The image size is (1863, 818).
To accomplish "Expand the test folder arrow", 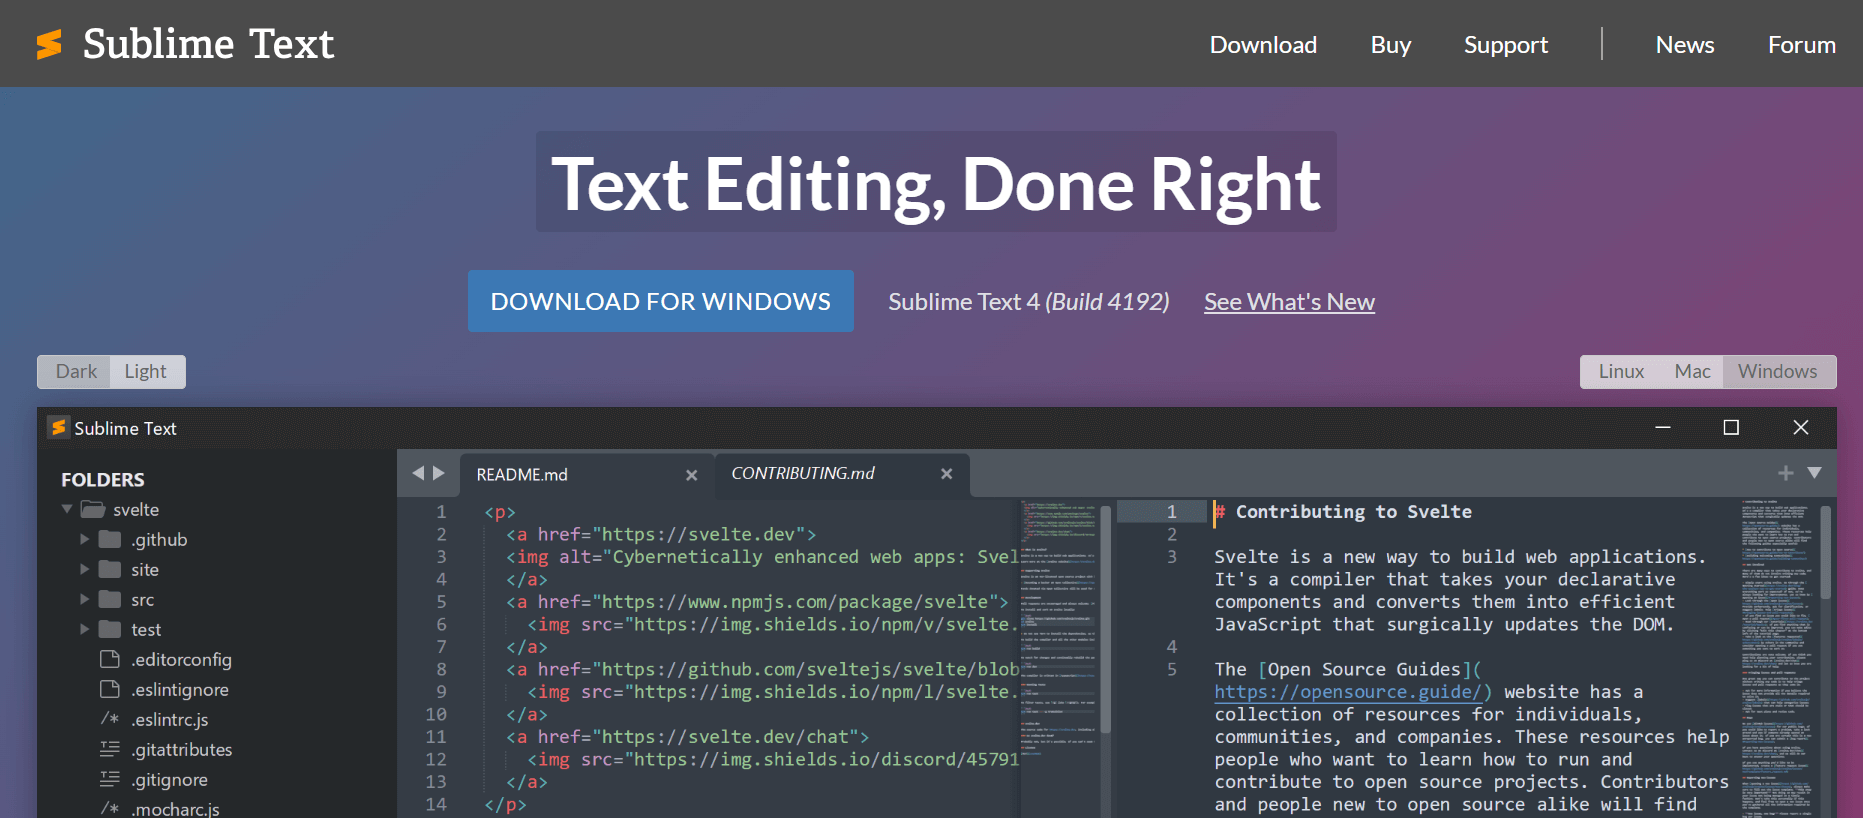I will pos(85,629).
